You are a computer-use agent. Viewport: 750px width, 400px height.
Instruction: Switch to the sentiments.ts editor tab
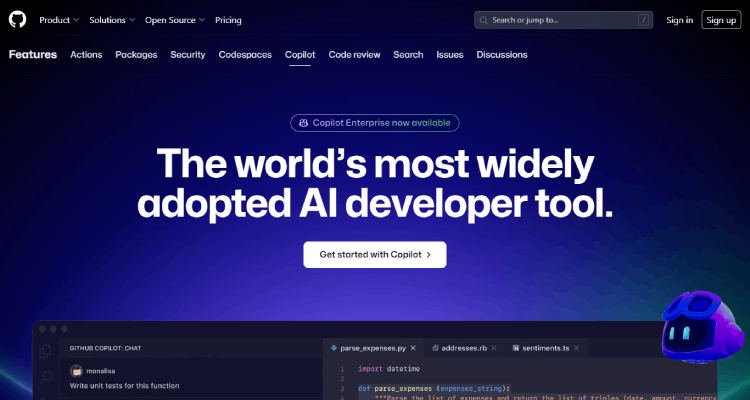tap(546, 348)
